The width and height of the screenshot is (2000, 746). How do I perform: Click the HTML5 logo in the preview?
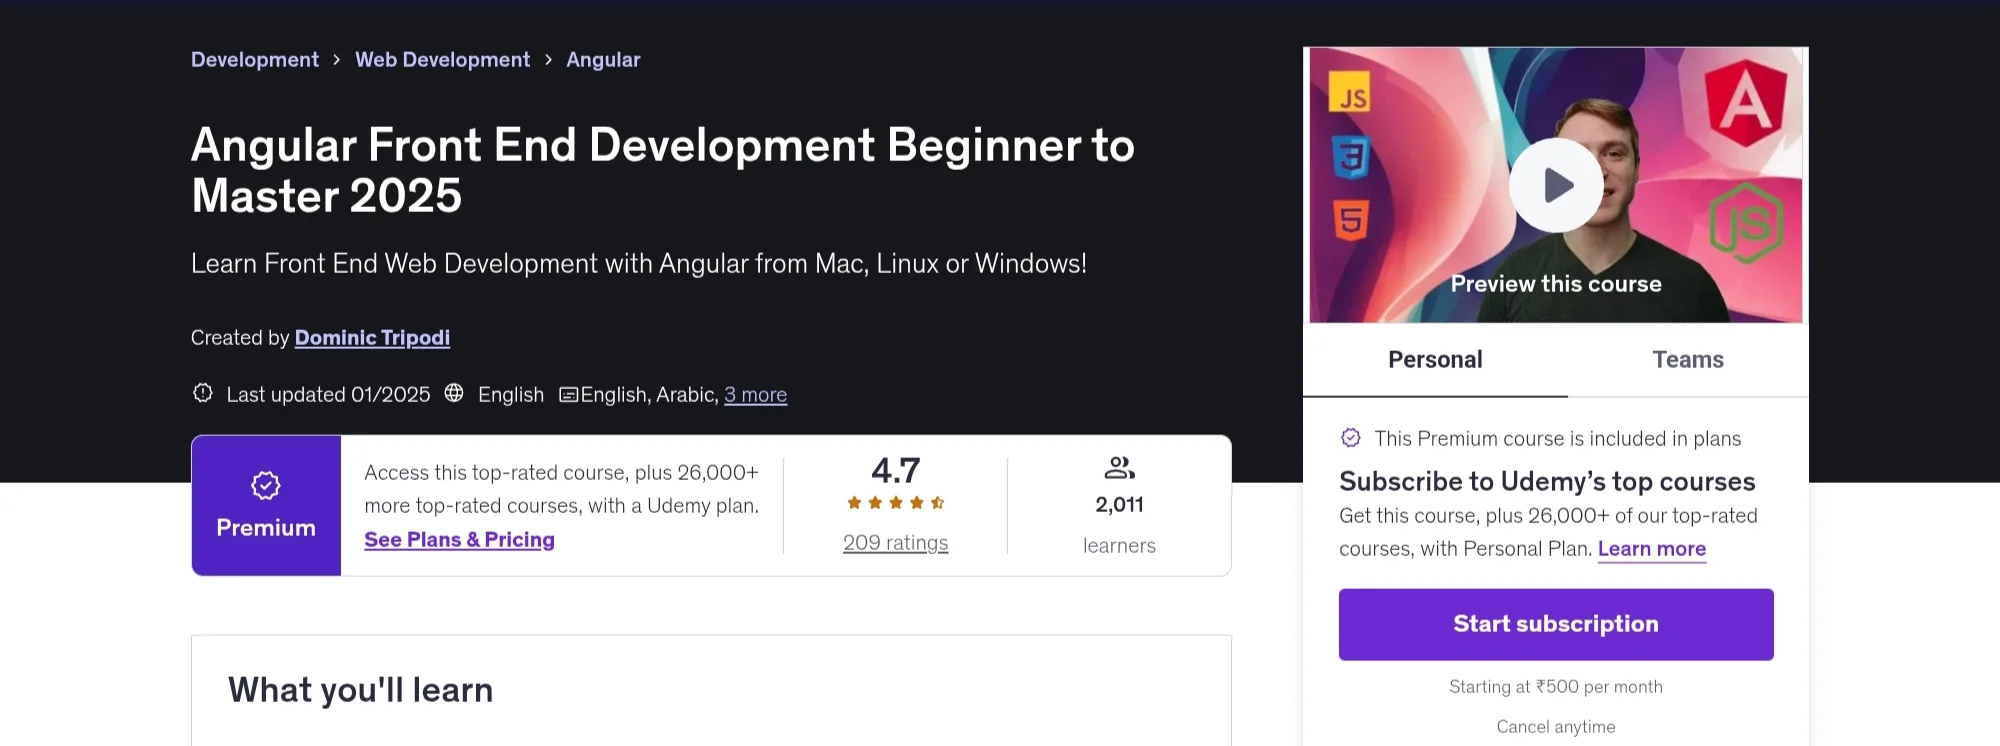tap(1350, 219)
